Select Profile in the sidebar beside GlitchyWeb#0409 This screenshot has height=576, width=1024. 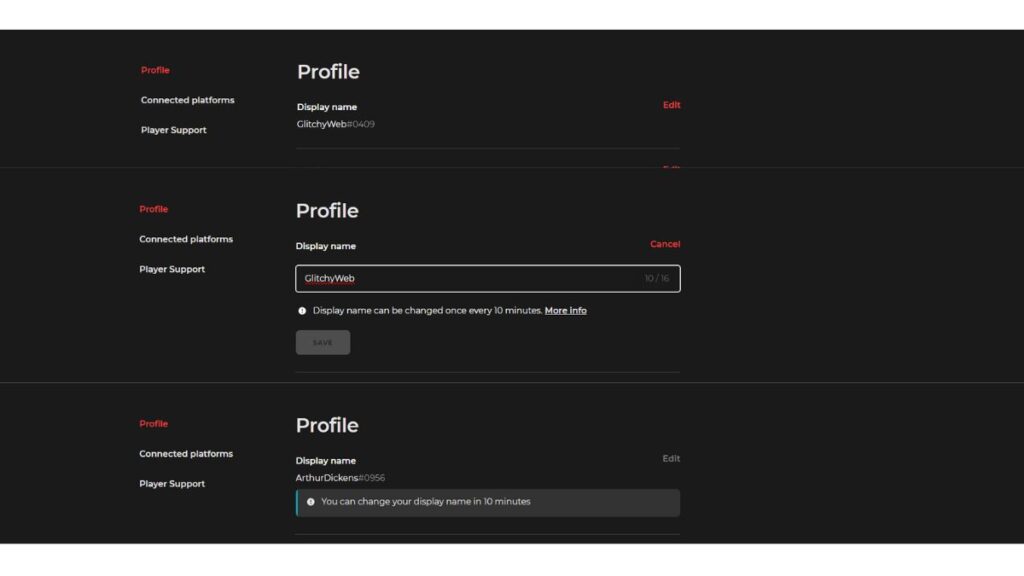coord(155,70)
